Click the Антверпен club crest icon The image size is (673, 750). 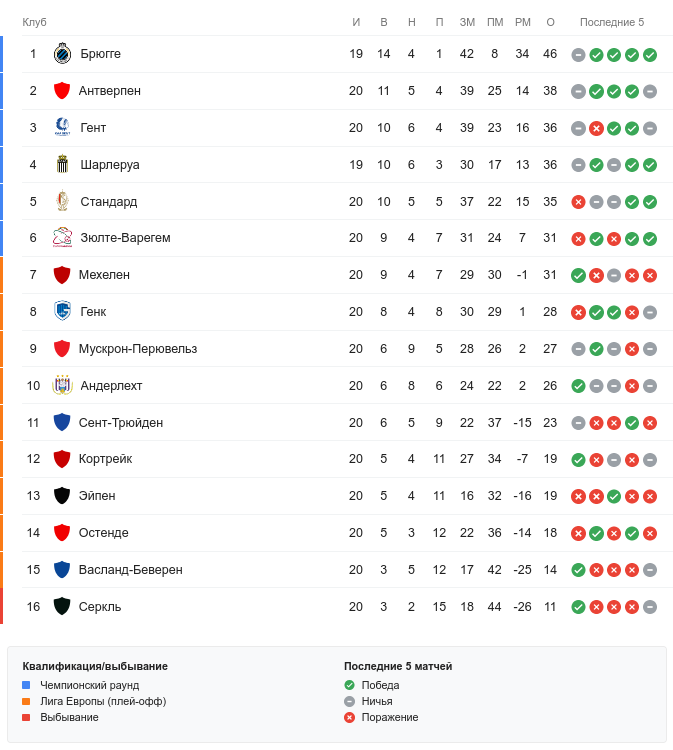[62, 91]
